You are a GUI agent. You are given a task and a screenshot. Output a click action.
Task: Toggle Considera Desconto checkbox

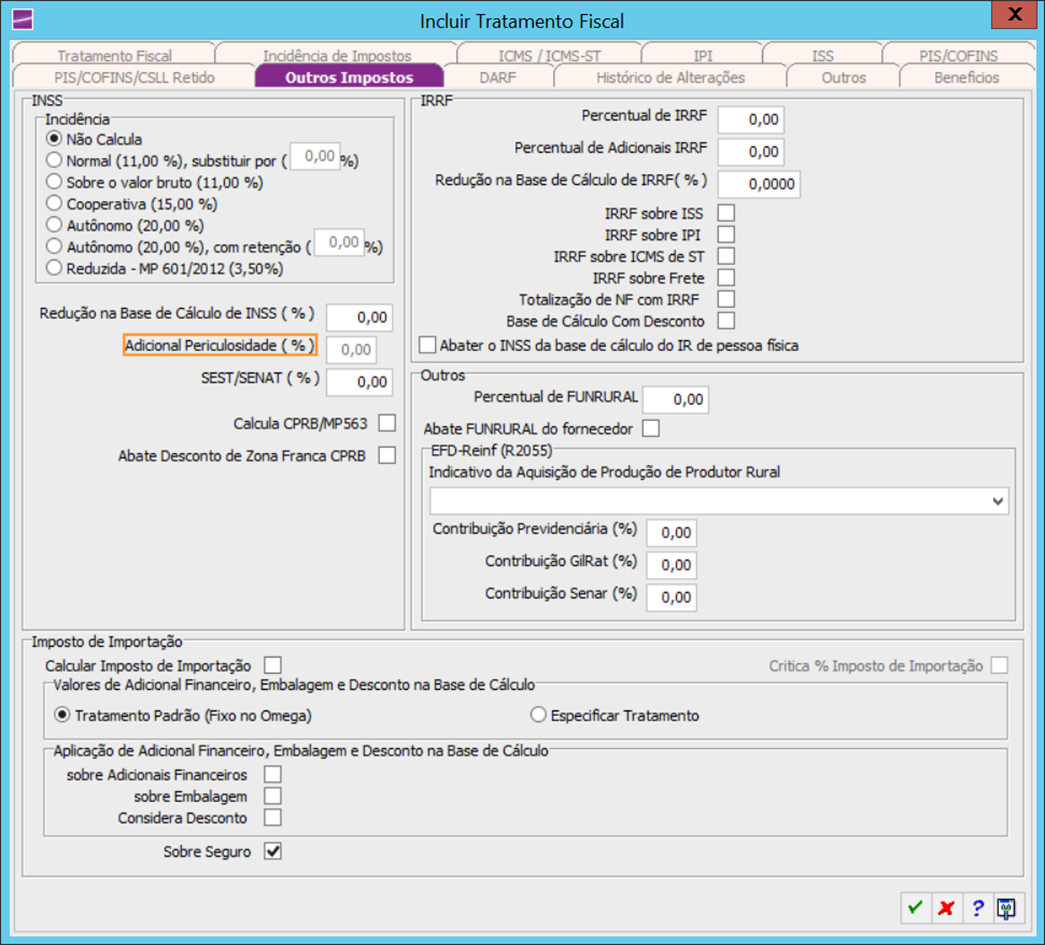(x=273, y=817)
